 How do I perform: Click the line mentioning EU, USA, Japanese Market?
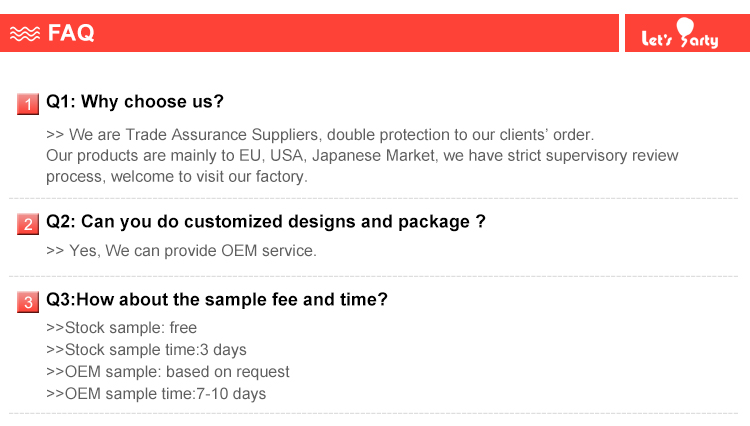[x=362, y=155]
